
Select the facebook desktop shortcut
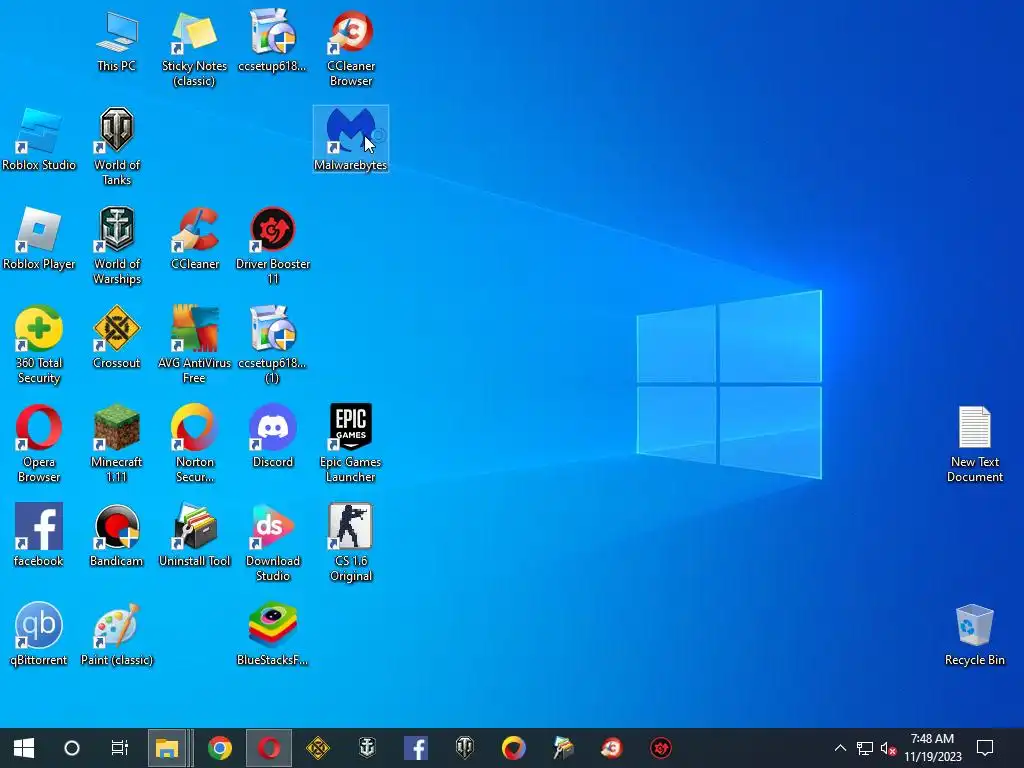[39, 536]
